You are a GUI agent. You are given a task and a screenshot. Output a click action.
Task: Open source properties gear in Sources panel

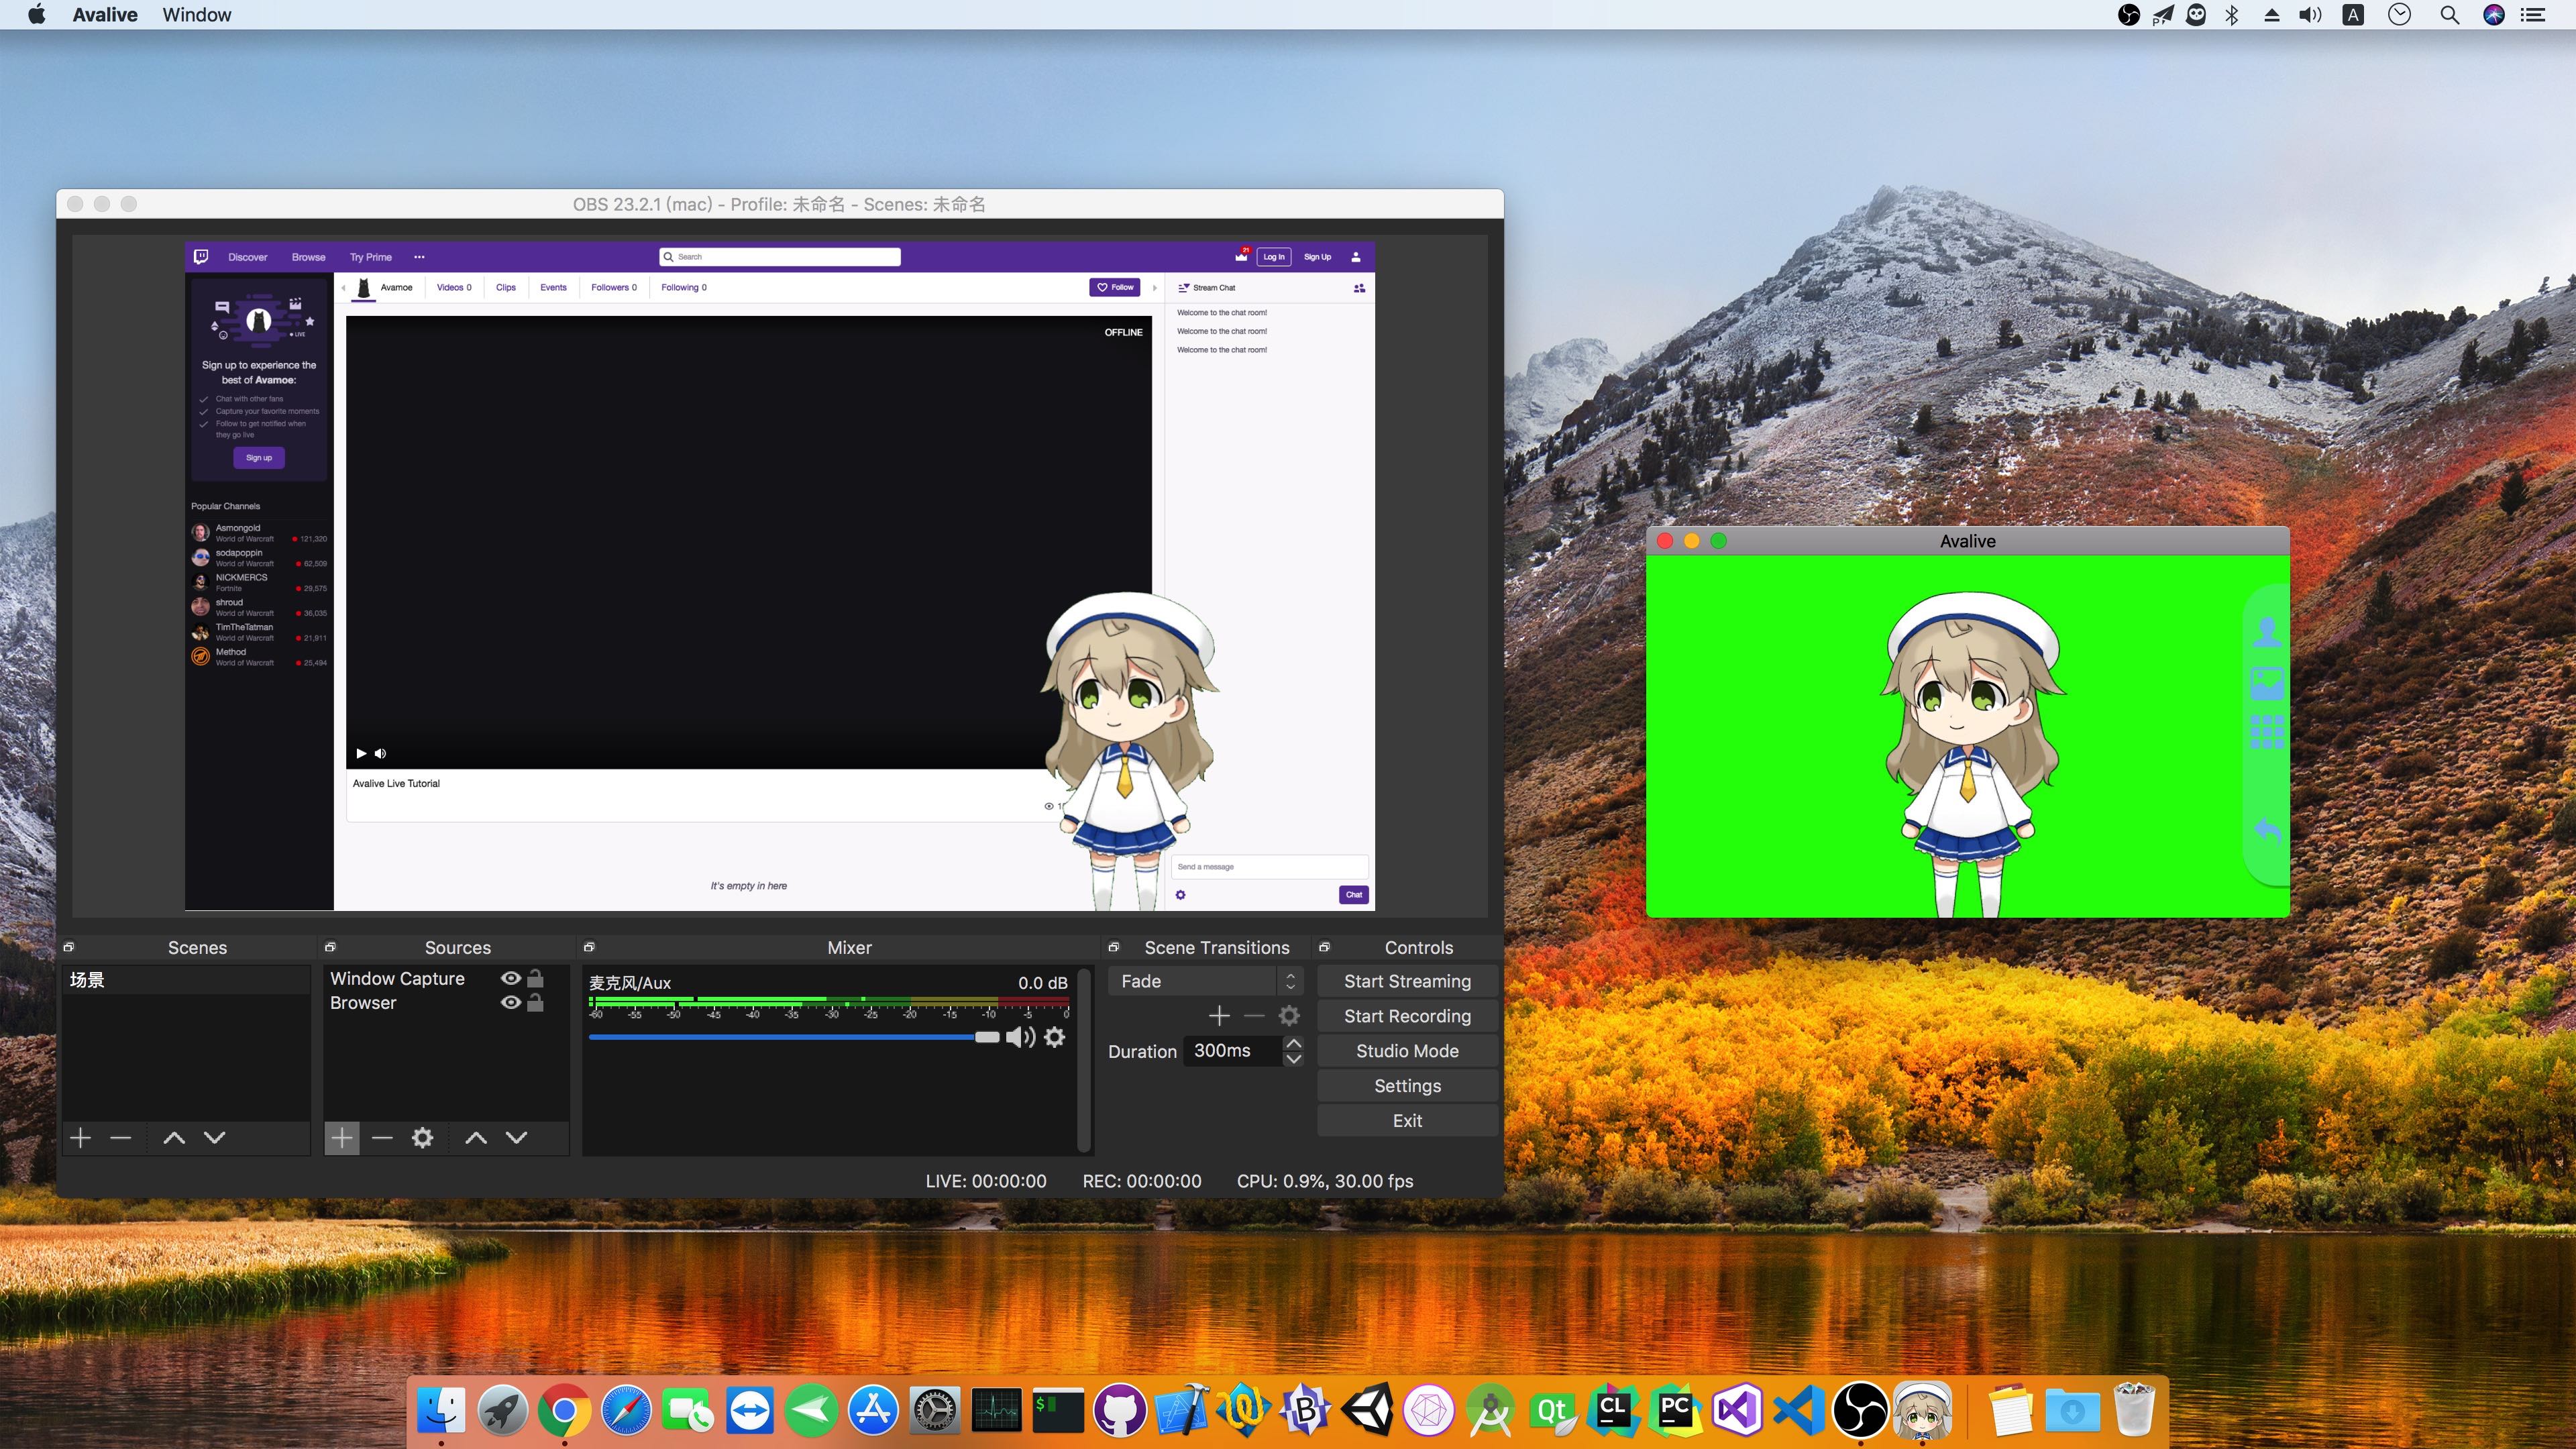click(422, 1138)
